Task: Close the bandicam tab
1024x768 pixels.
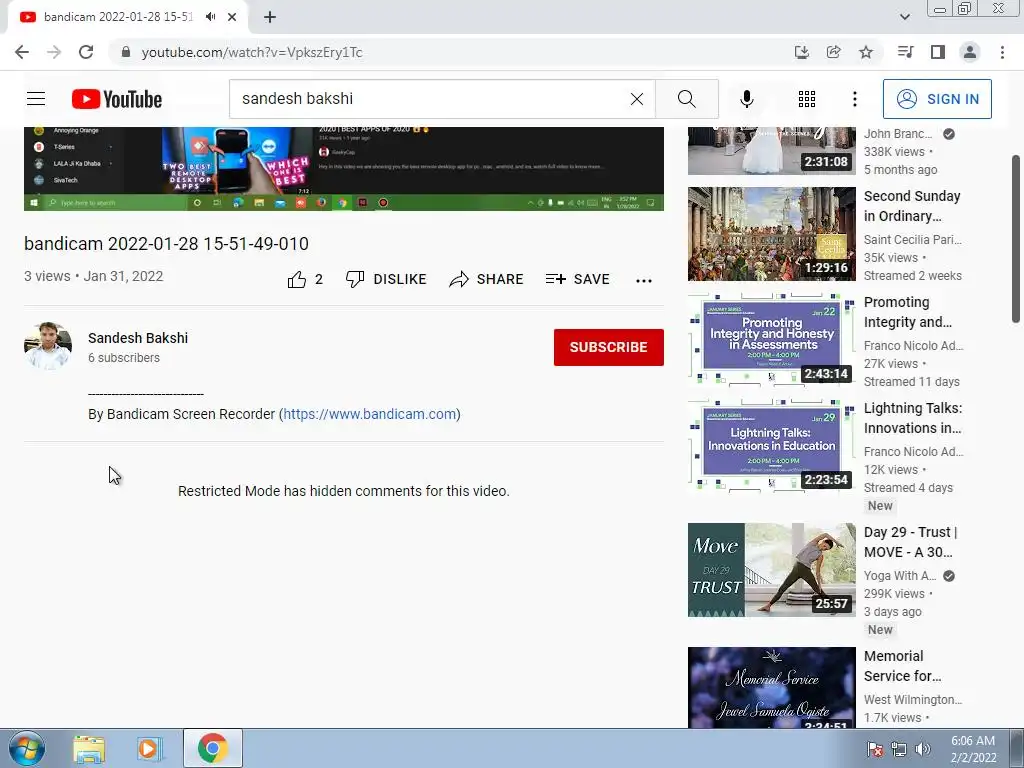Action: (232, 17)
